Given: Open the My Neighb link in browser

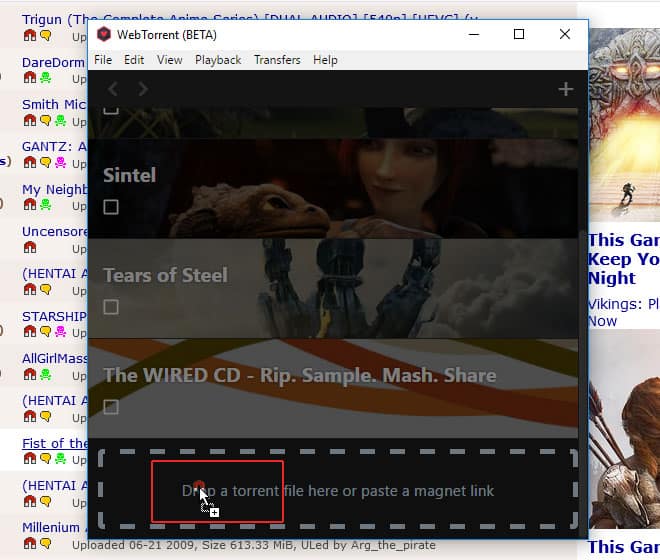Looking at the screenshot, I should [x=55, y=189].
